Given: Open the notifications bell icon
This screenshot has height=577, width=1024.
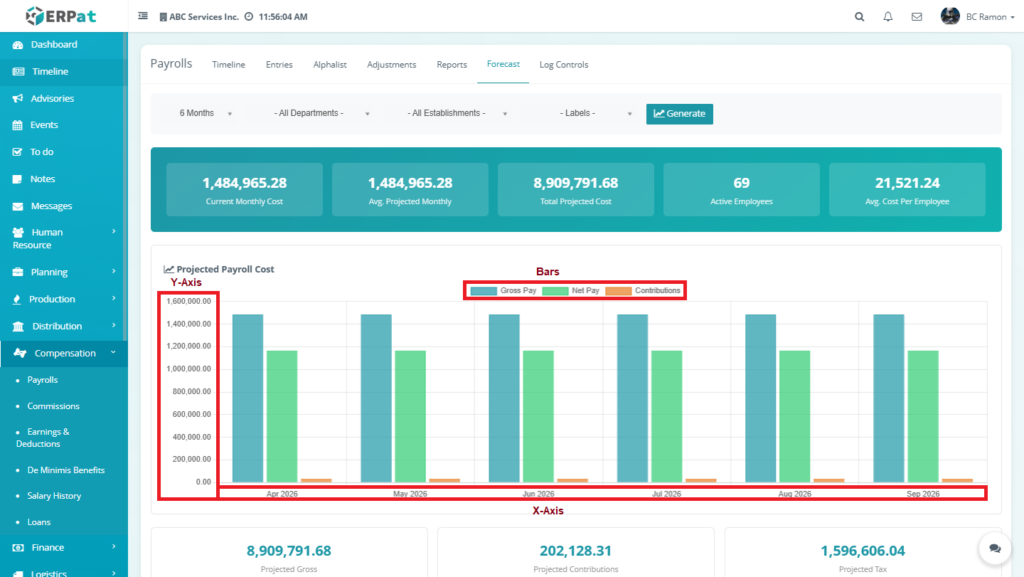Looking at the screenshot, I should [x=888, y=17].
